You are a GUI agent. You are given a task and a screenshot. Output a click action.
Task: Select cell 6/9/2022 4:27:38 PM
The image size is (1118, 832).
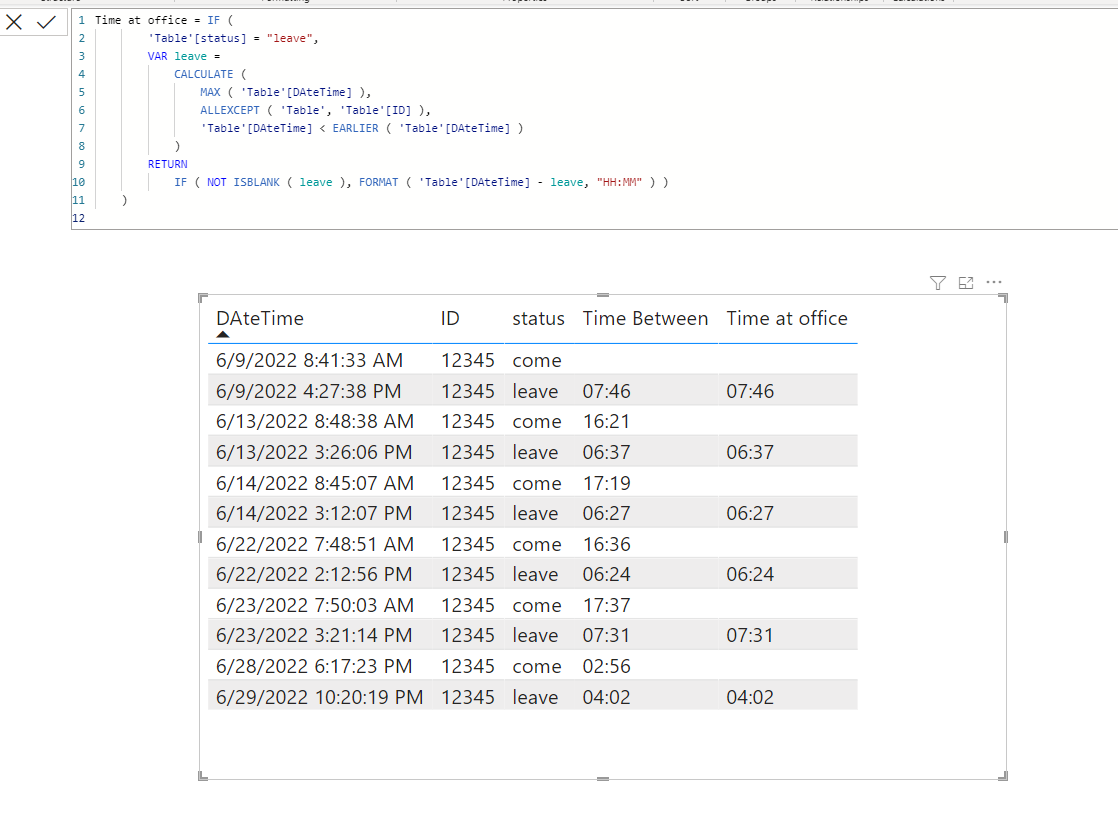click(309, 391)
